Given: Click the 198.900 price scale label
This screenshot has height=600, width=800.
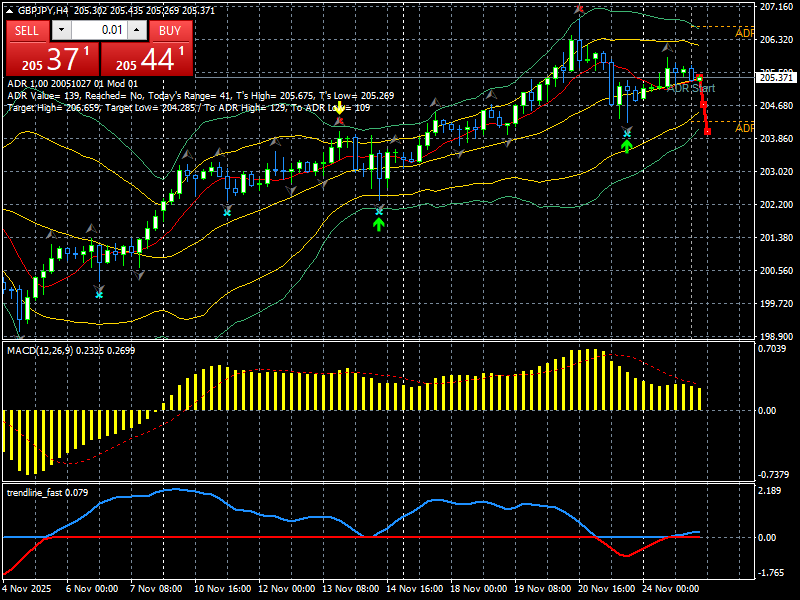Looking at the screenshot, I should [777, 337].
